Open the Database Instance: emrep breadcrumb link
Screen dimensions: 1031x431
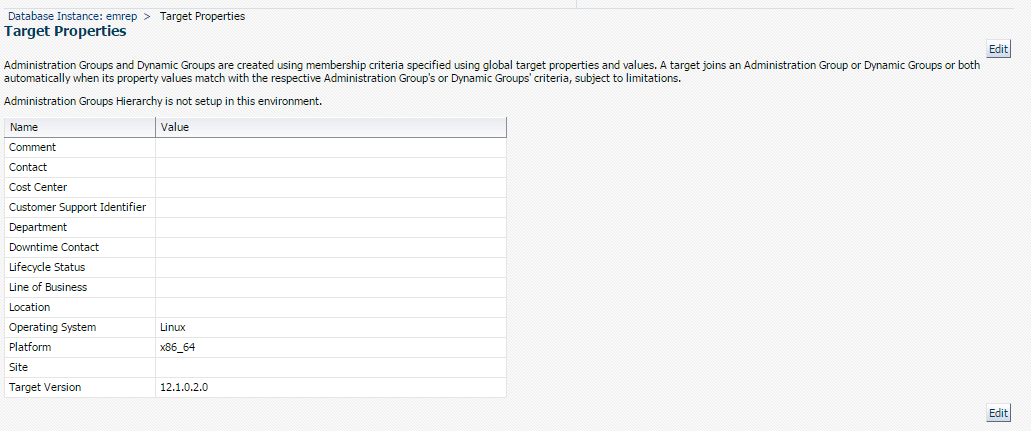tap(72, 16)
